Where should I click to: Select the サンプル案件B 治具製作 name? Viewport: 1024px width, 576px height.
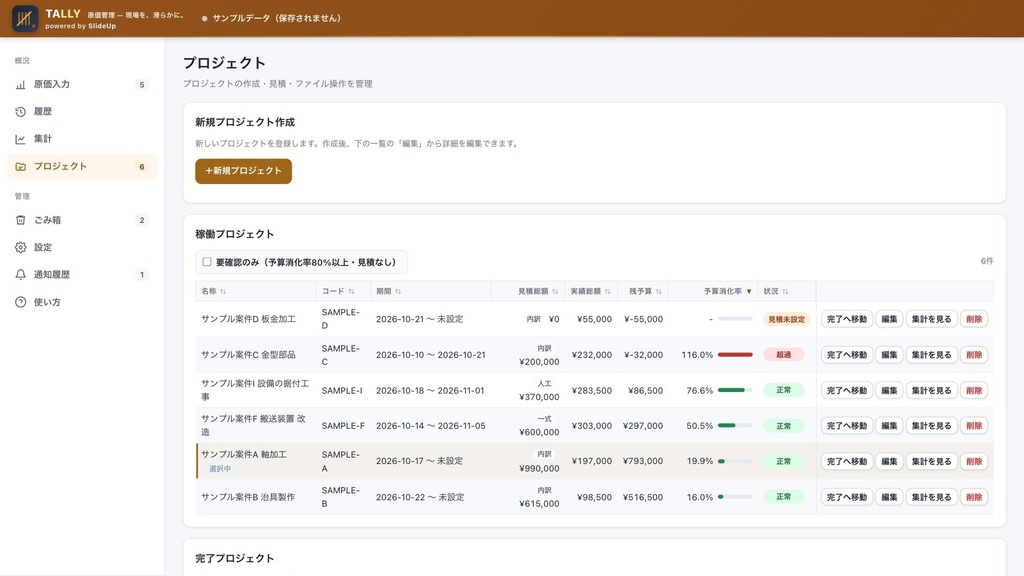point(248,497)
